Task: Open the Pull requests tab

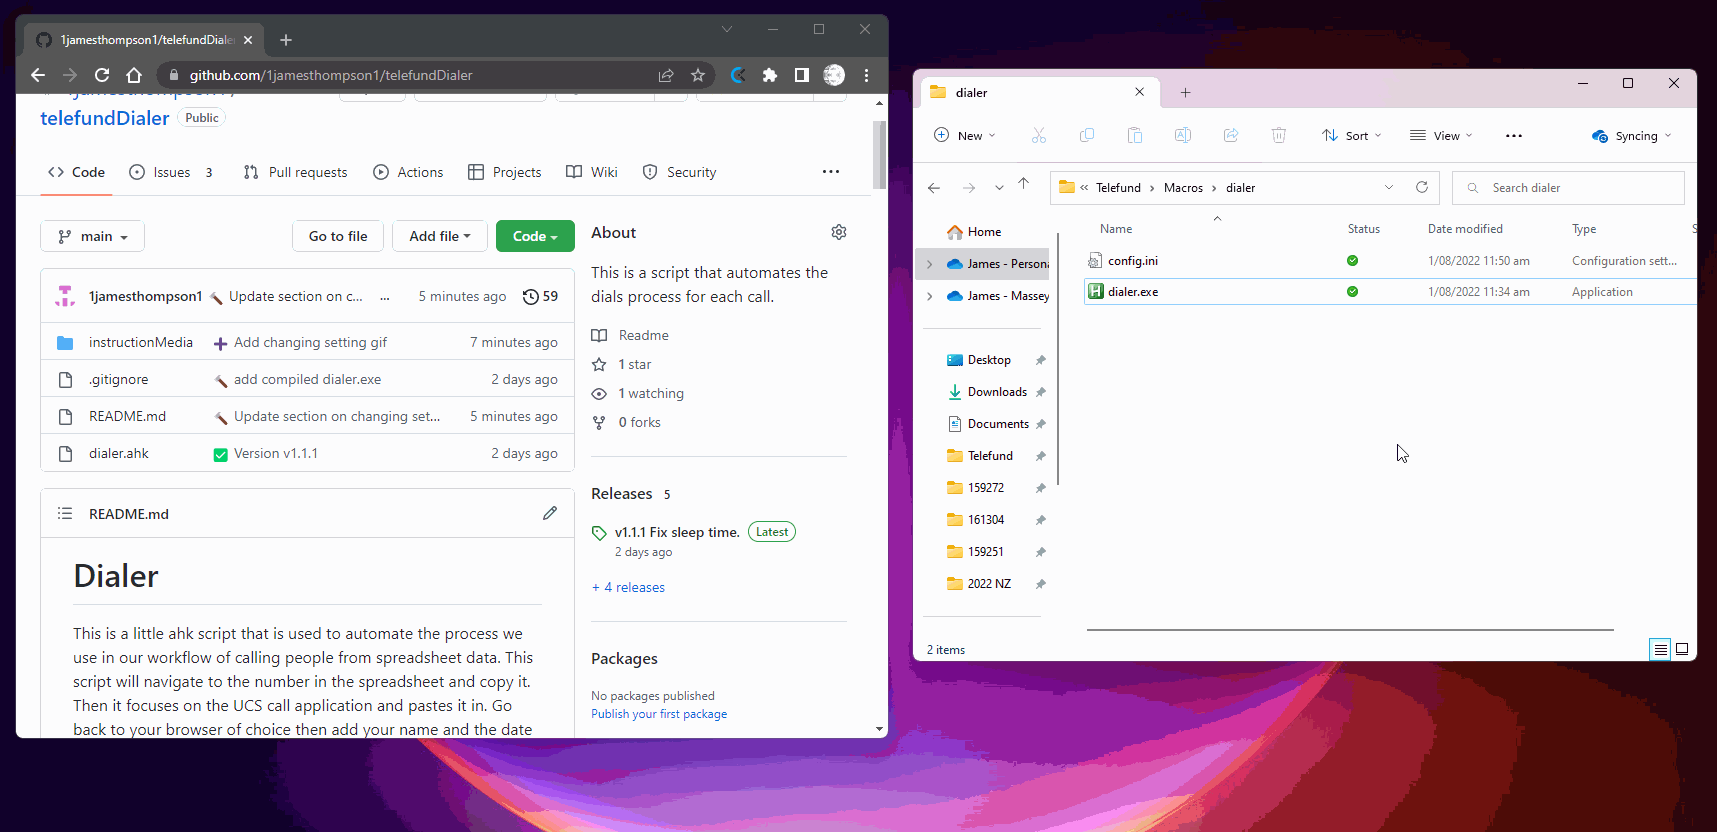Action: pos(296,172)
